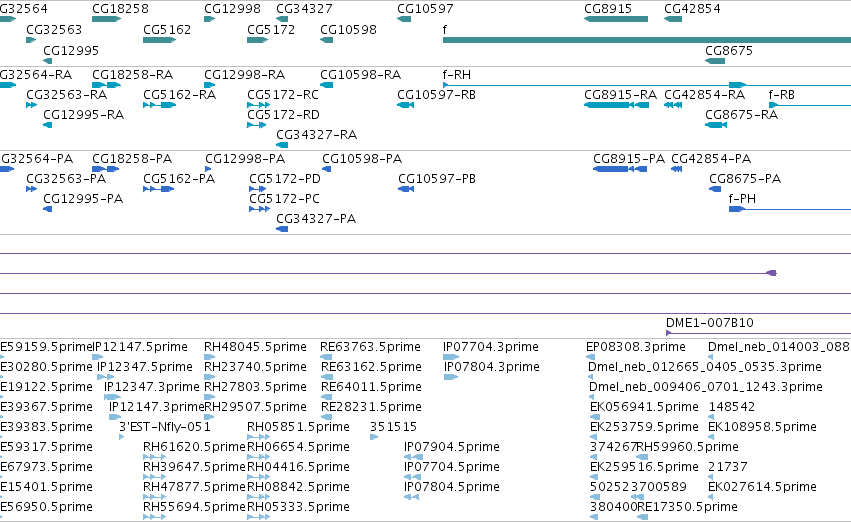This screenshot has width=851, height=522.
Task: Click EST label RH48045.5prime
Action: (255, 347)
